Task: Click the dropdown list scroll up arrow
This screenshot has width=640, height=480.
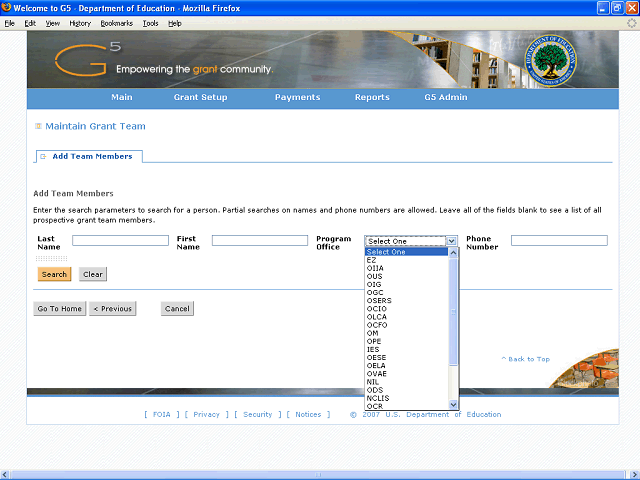Action: [453, 253]
